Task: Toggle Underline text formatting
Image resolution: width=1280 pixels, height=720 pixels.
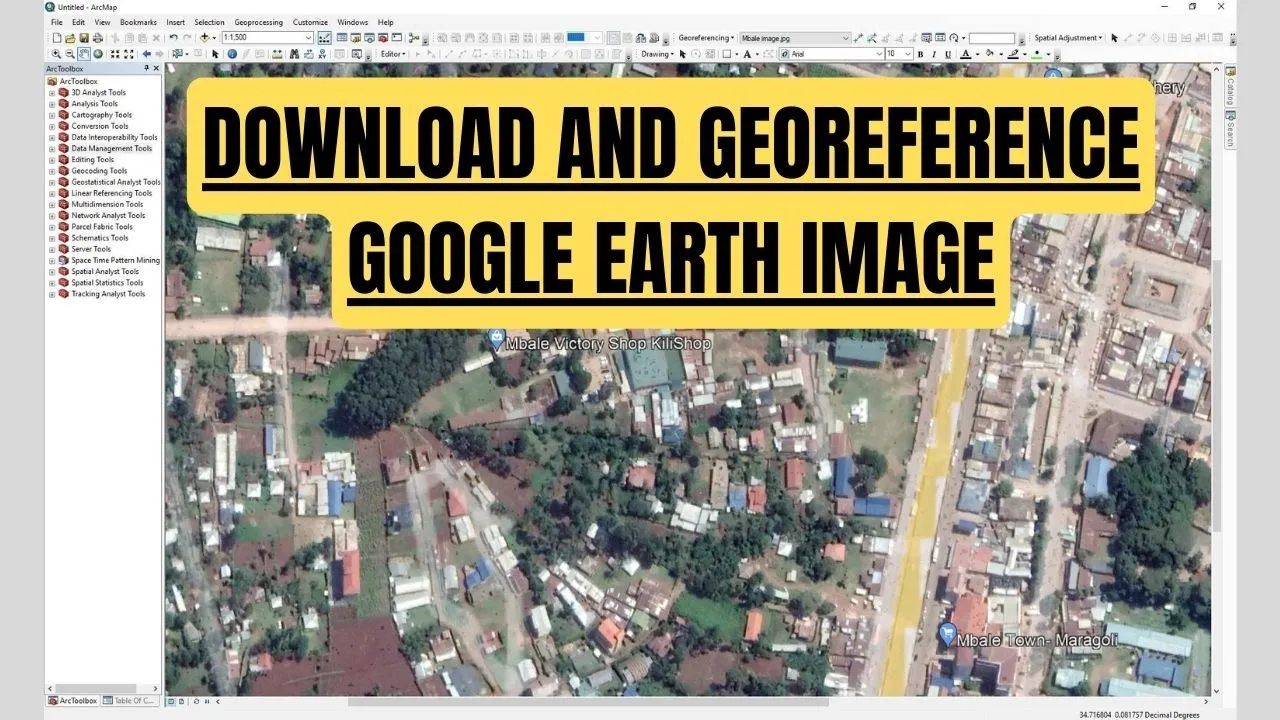Action: [x=948, y=53]
